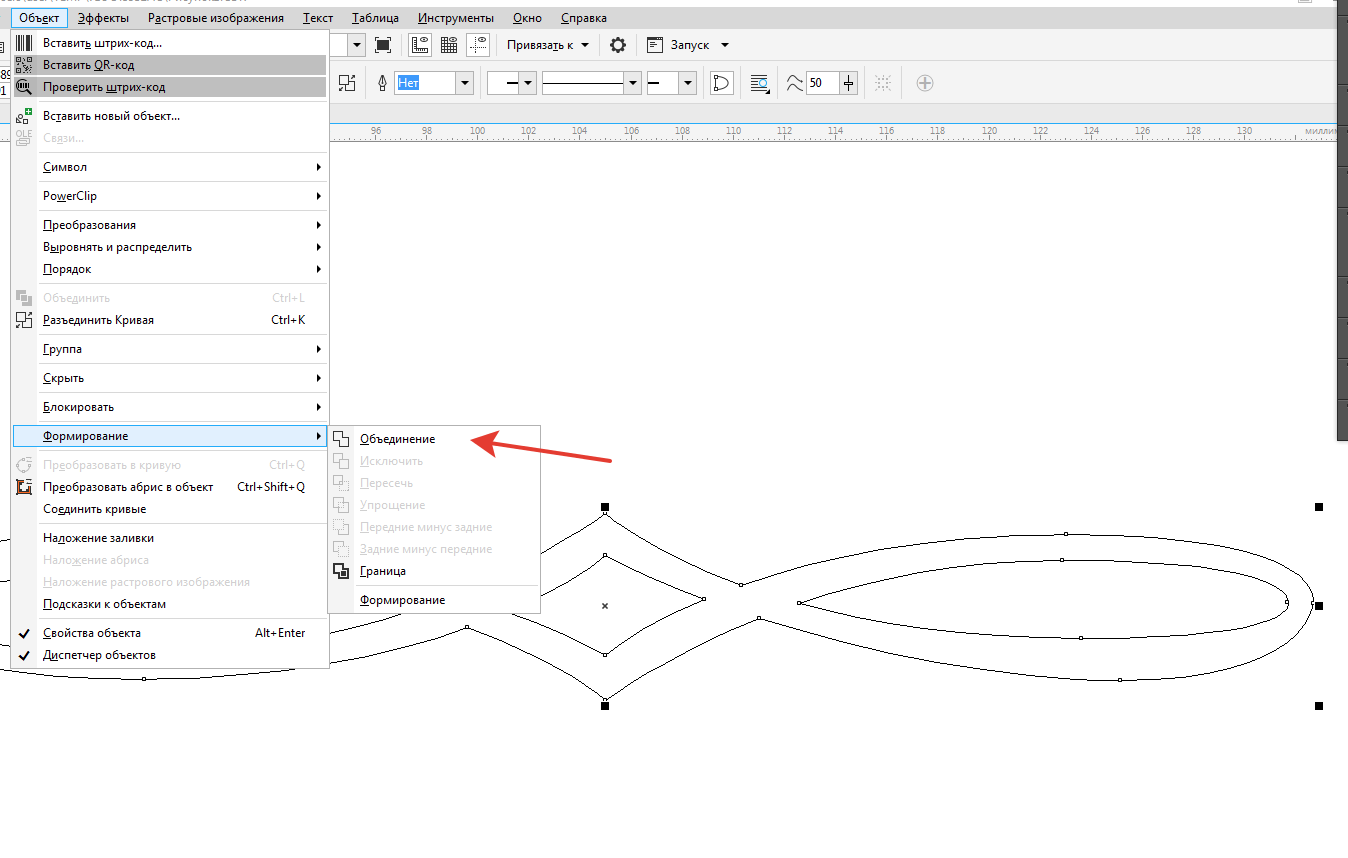The image size is (1348, 858).
Task: Expand the Преобразования submenu
Action: point(170,225)
